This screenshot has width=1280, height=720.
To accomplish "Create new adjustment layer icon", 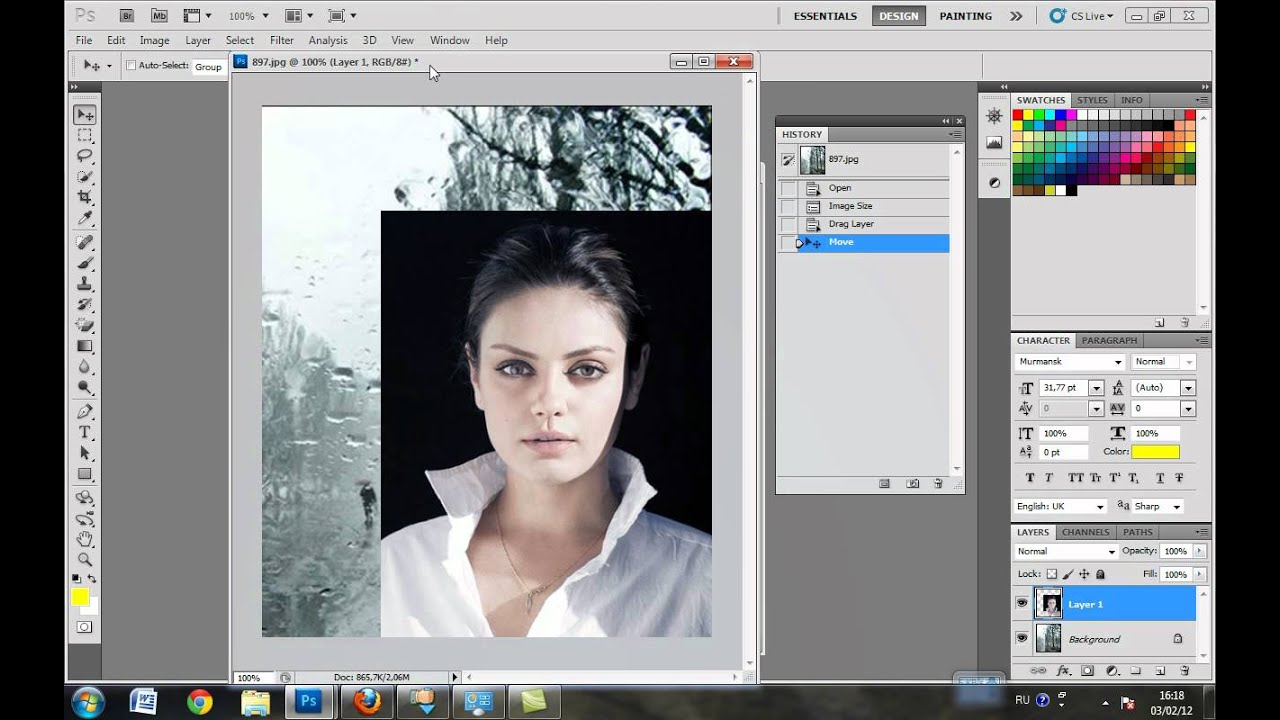I will tap(1111, 671).
